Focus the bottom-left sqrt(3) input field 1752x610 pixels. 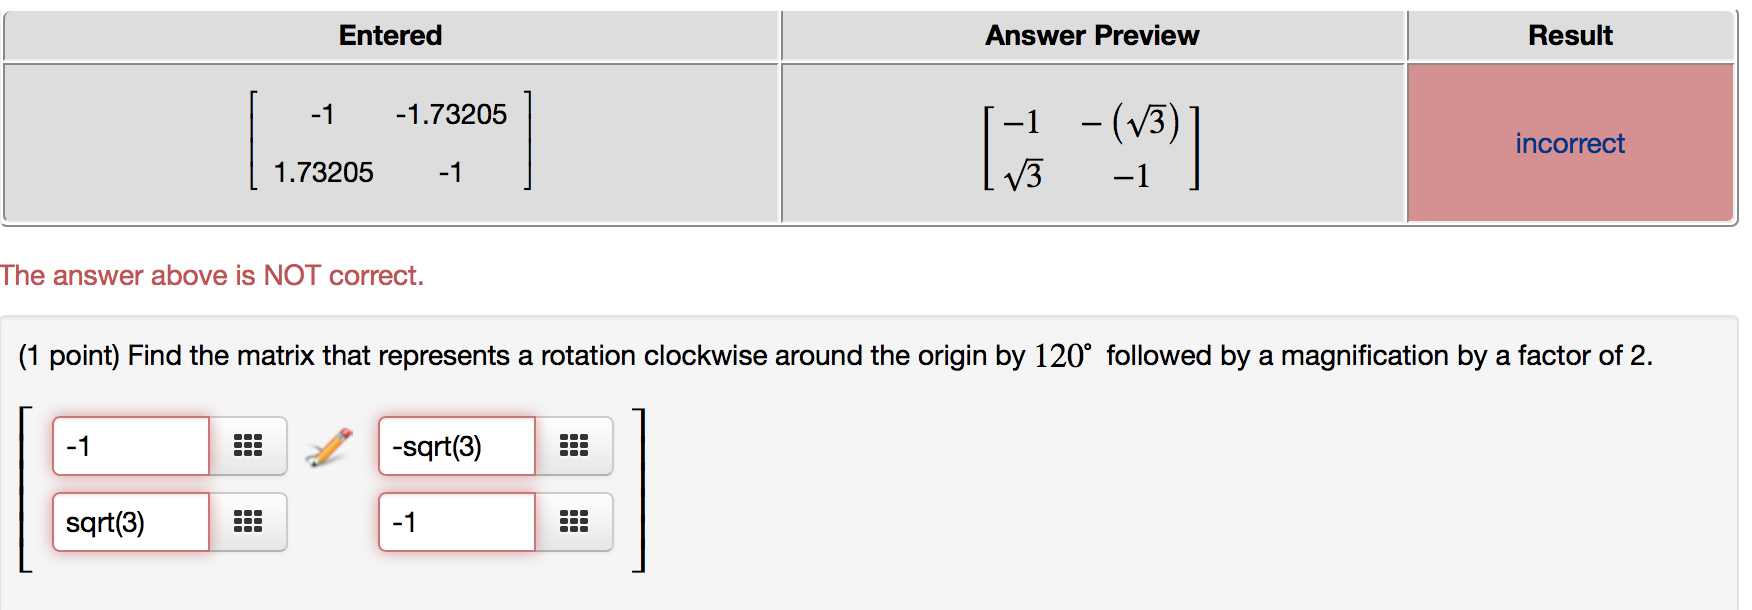click(x=131, y=522)
